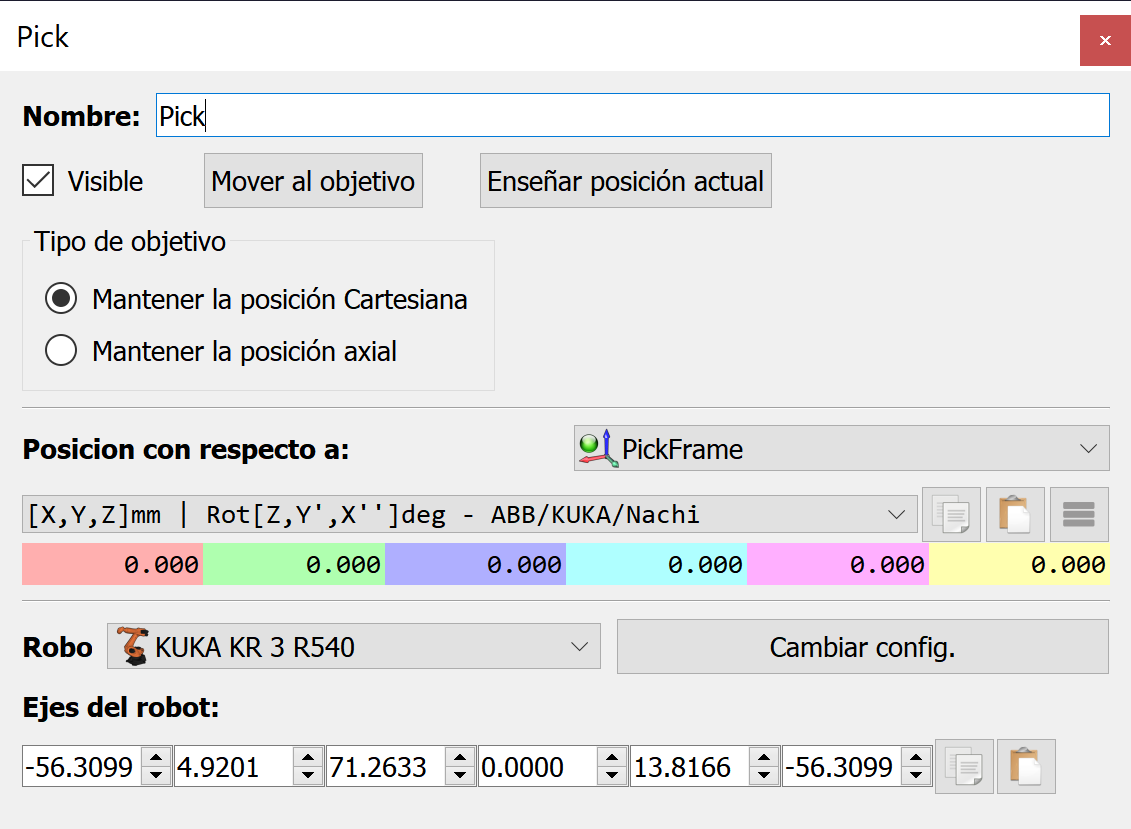This screenshot has height=829, width=1131.
Task: Click the Nombre text field
Action: pyautogui.click(x=632, y=116)
